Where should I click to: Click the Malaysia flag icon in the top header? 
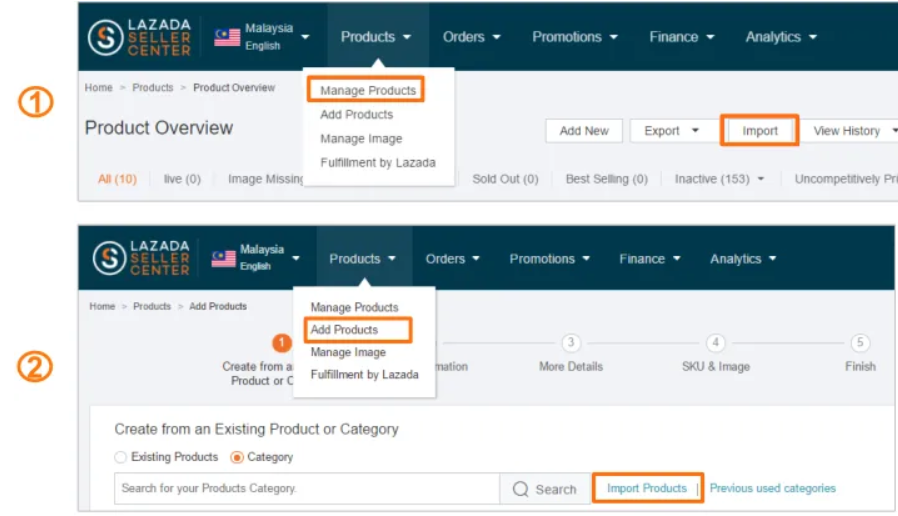point(227,37)
